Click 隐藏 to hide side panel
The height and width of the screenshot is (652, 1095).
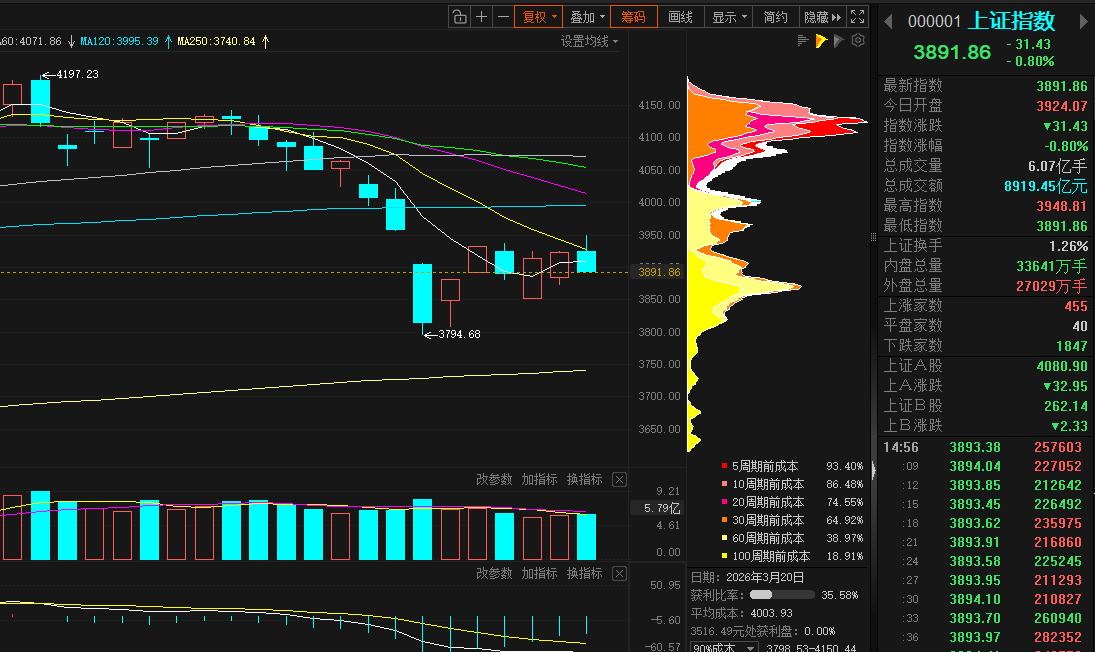click(x=823, y=17)
